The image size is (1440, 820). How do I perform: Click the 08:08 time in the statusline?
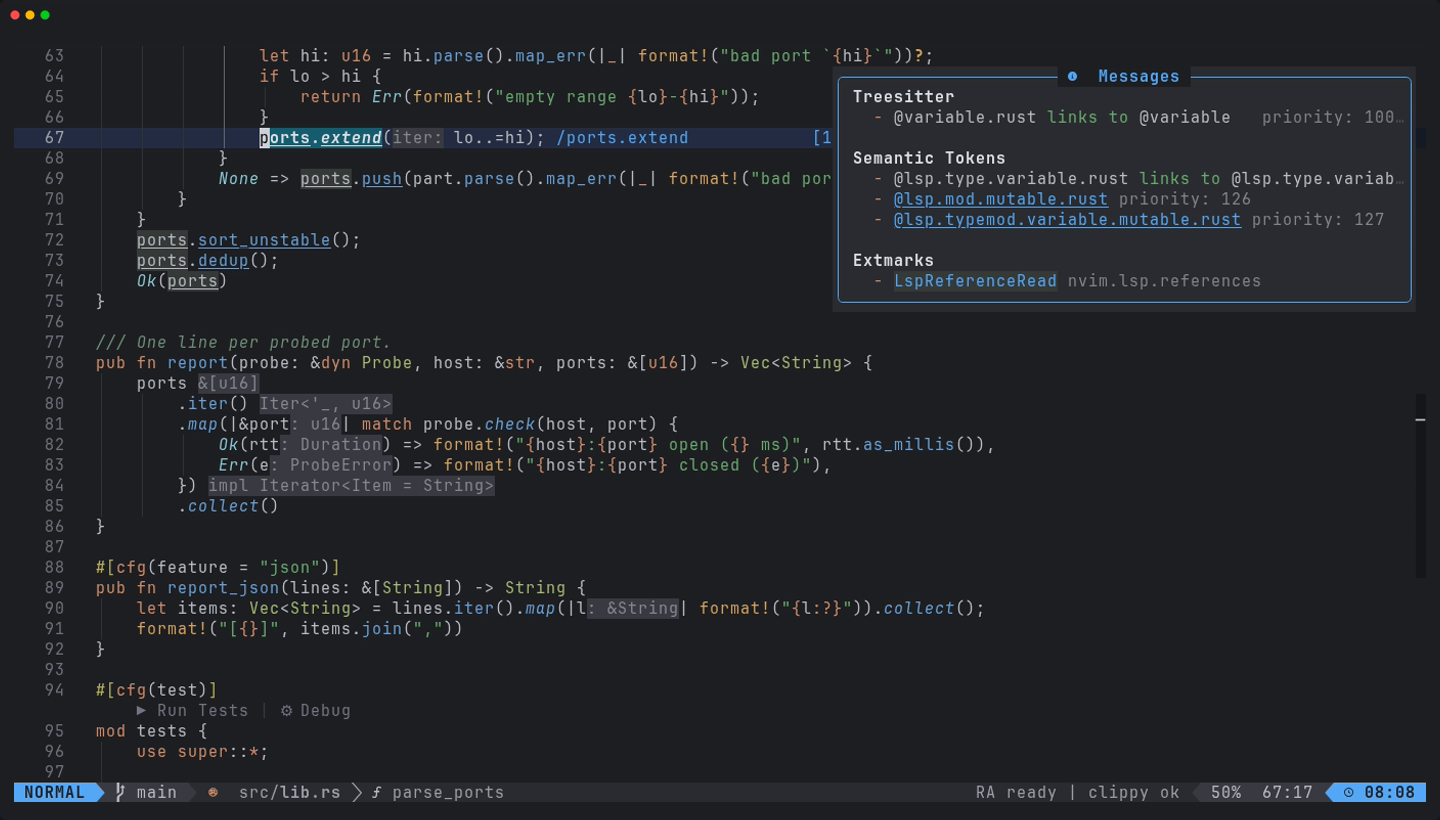pos(1390,792)
